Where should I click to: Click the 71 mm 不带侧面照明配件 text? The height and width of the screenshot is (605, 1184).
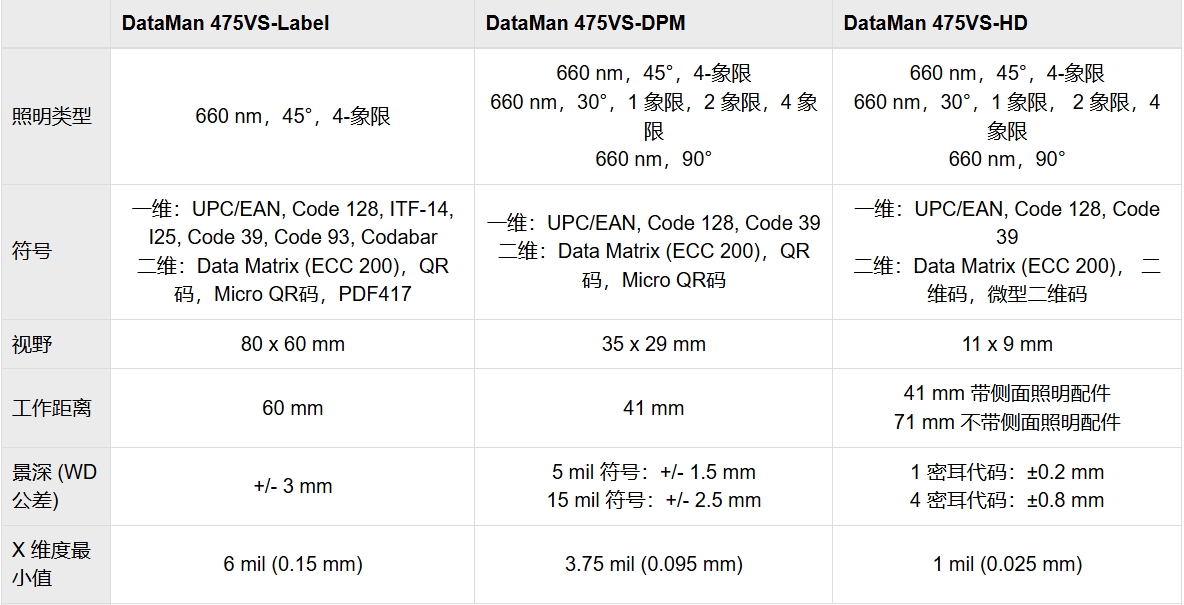pos(1007,422)
